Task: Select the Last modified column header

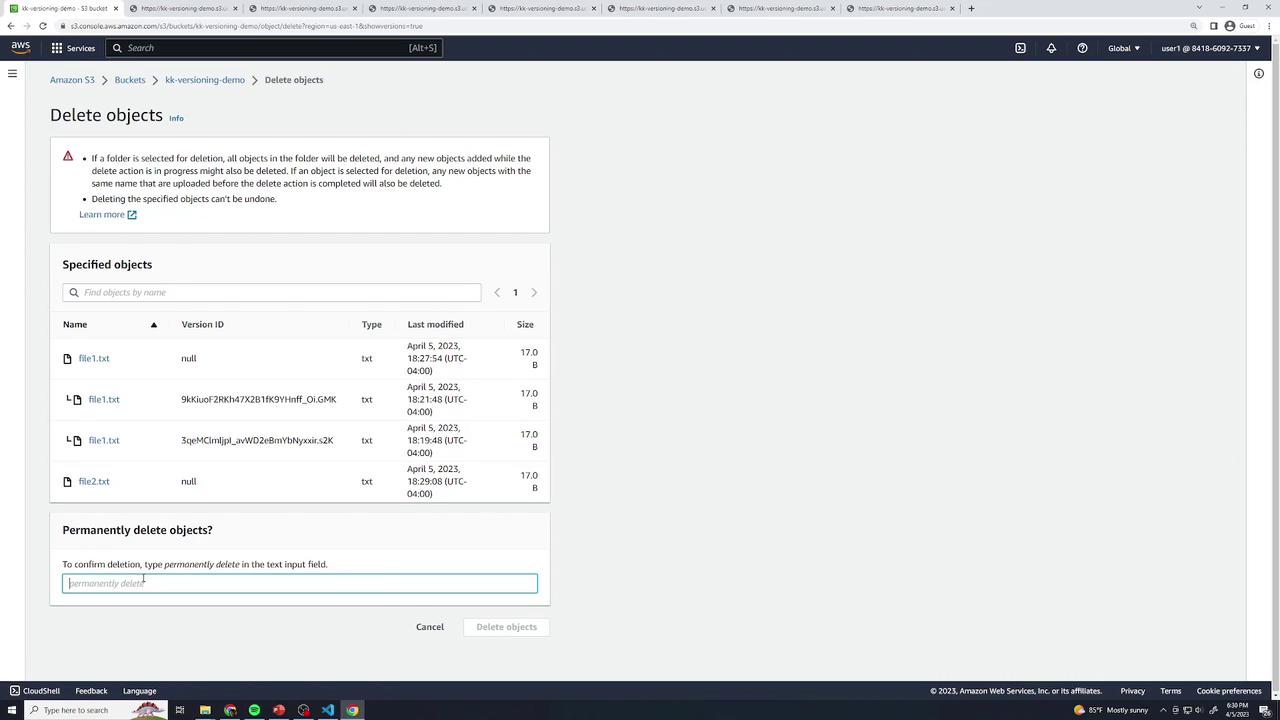Action: coord(435,324)
